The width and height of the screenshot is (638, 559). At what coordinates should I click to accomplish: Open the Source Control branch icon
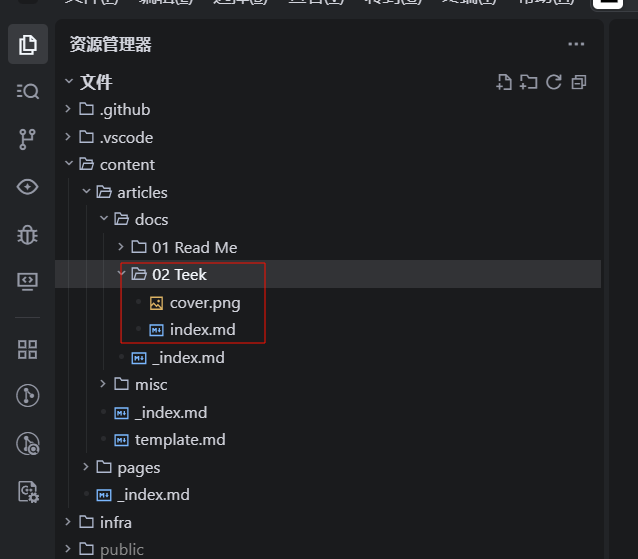pyautogui.click(x=28, y=139)
